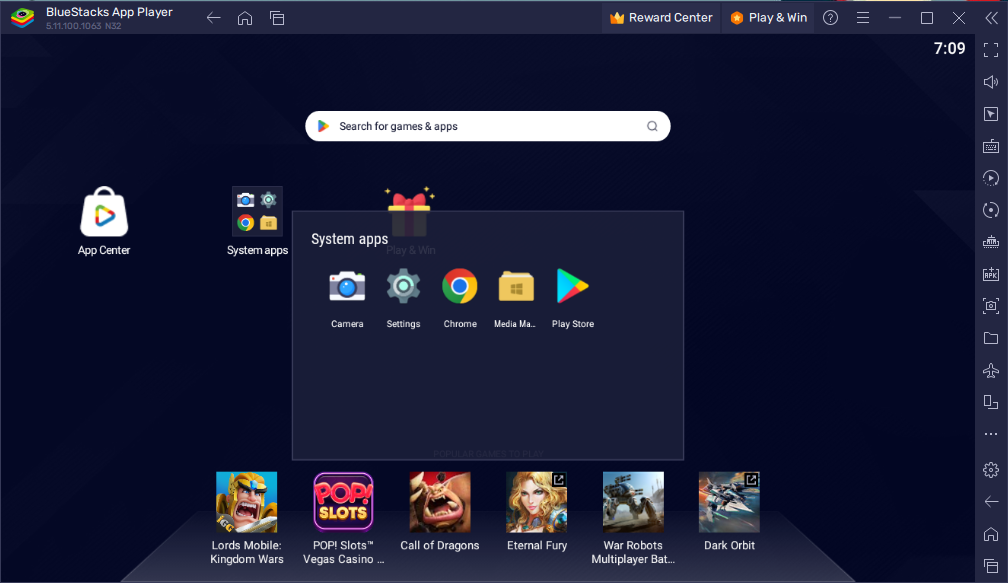
Task: Collapse the side toolbar with the double chevron
Action: 991,18
